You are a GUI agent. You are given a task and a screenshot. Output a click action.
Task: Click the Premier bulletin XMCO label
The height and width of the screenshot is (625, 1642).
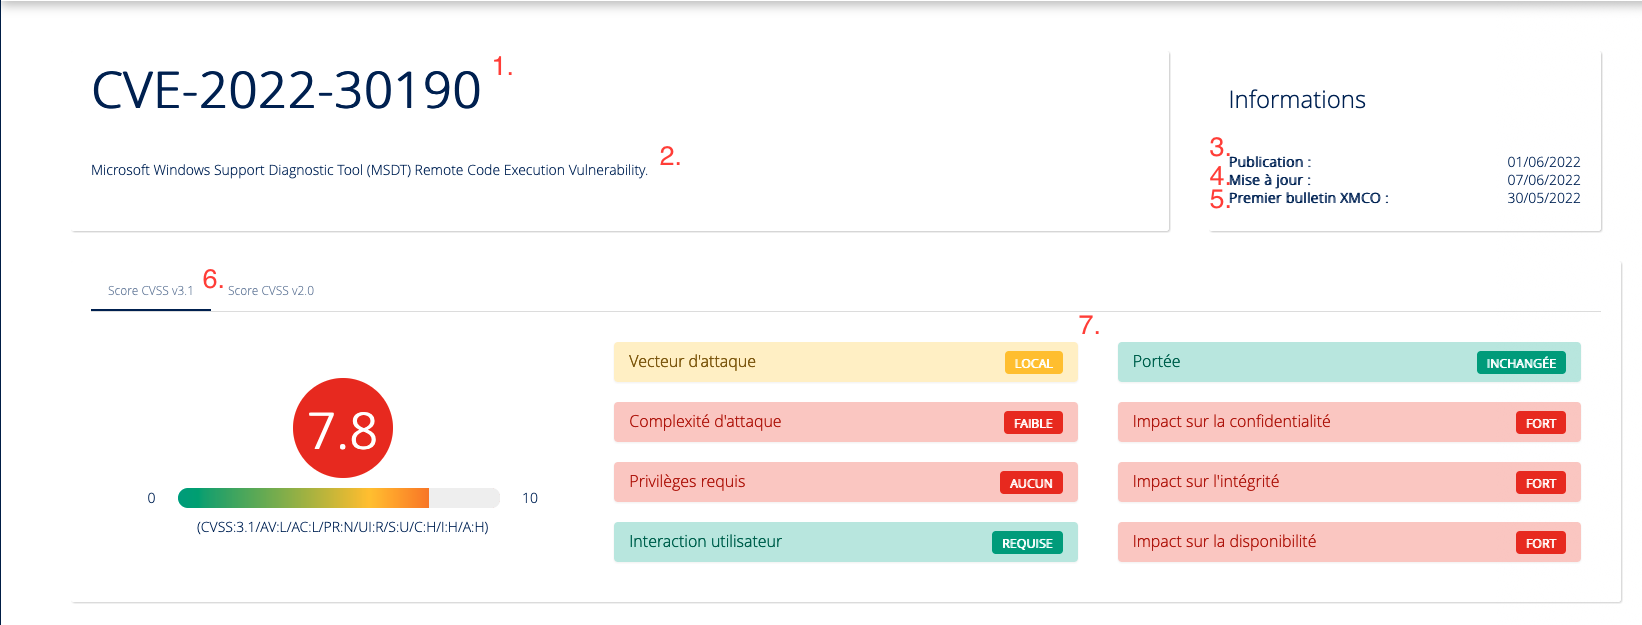[1308, 198]
